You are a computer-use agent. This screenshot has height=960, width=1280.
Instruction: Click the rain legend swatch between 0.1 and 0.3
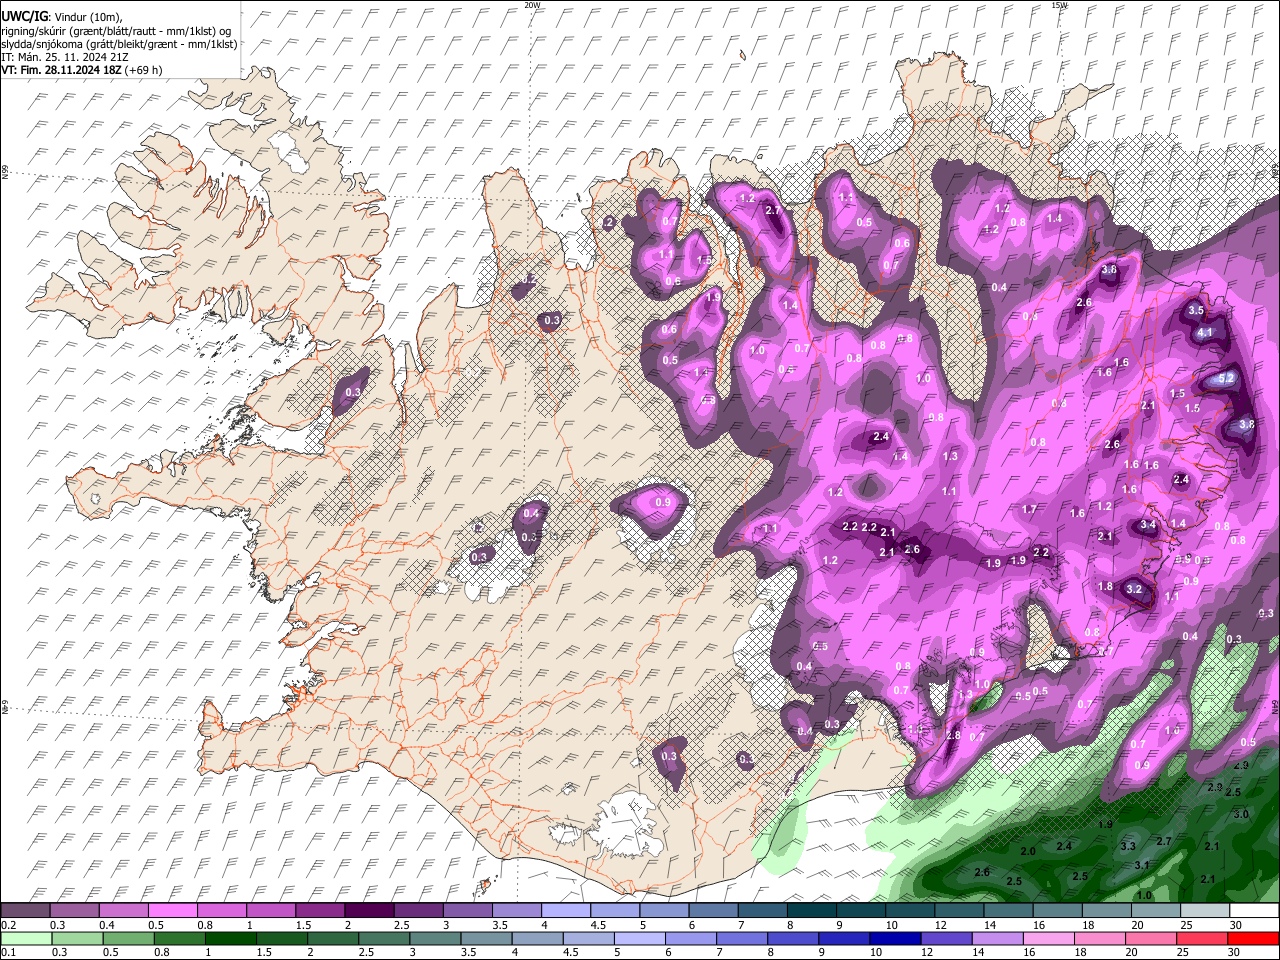(25, 938)
